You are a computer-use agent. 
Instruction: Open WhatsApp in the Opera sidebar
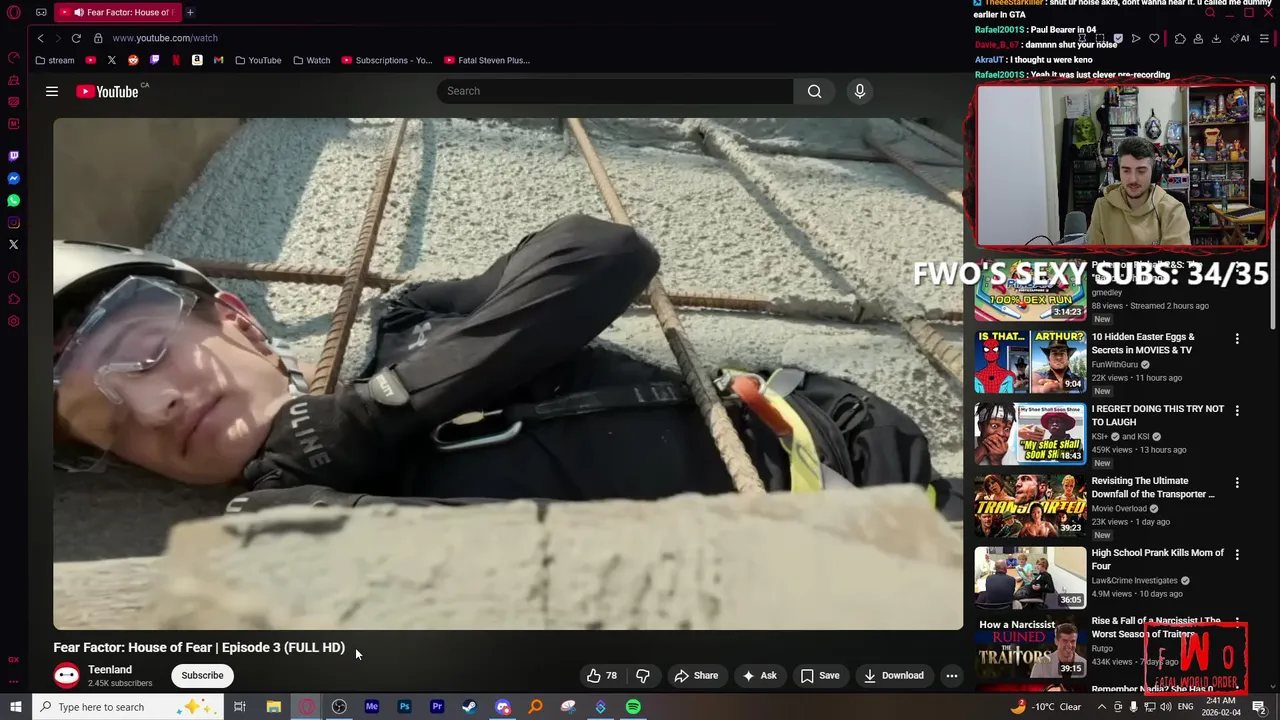13,200
